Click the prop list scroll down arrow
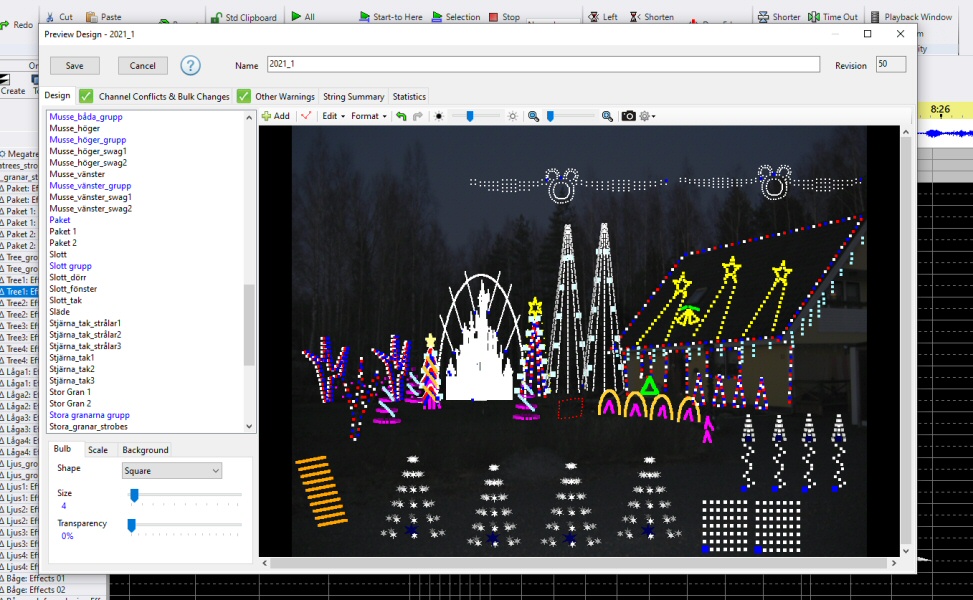Screen dimensions: 973x600 [x=249, y=426]
